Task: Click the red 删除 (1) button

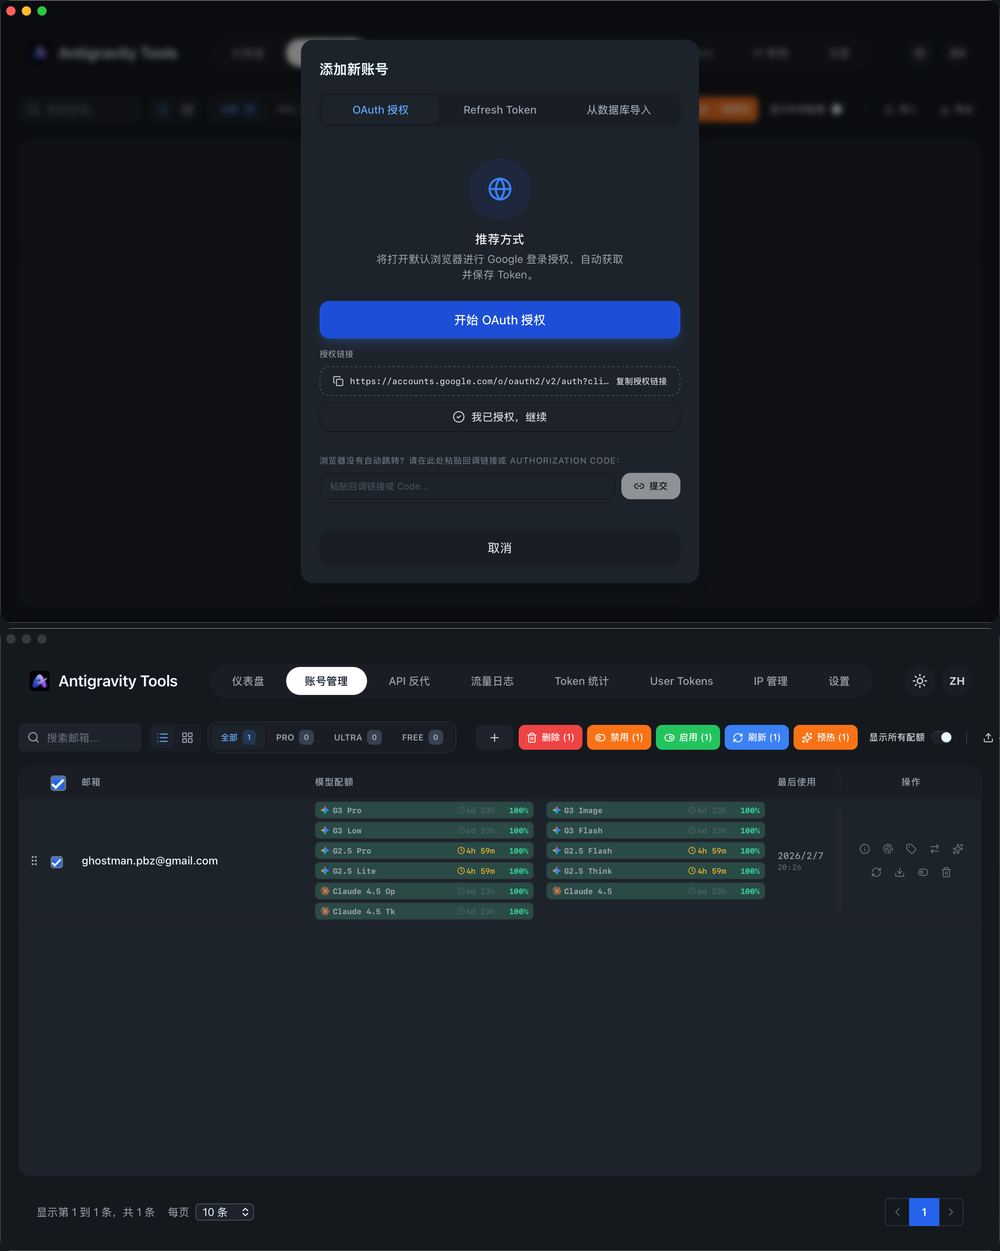Action: click(x=550, y=737)
